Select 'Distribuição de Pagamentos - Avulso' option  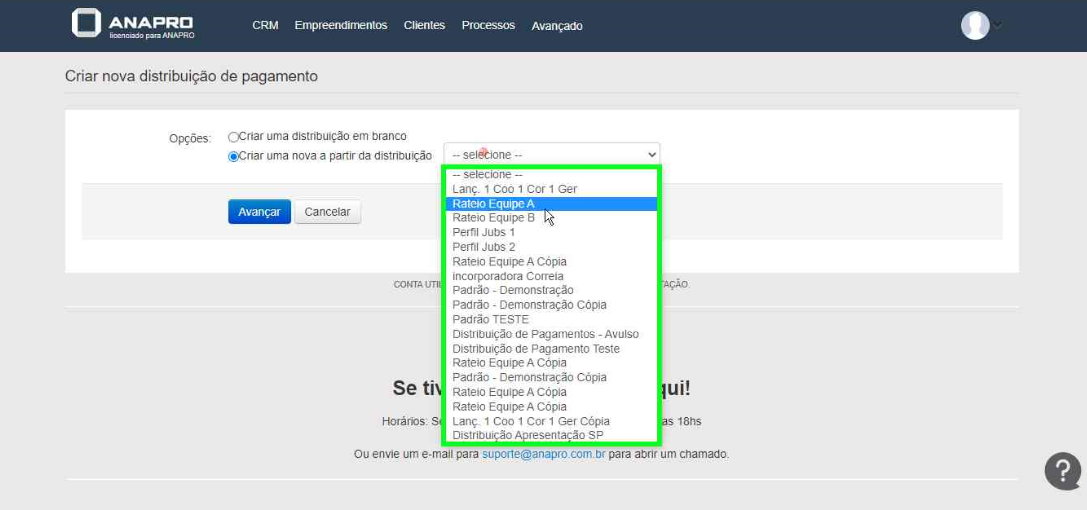[x=545, y=334]
